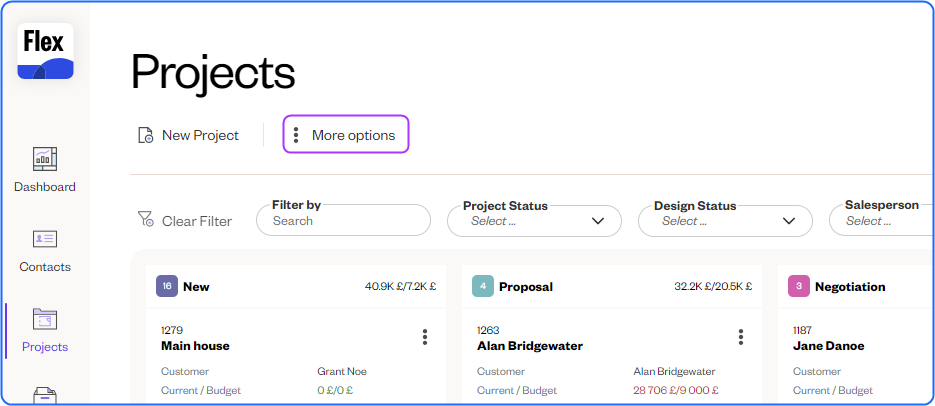Open the Main house card menu
Screen dimensions: 935x406
[x=425, y=337]
